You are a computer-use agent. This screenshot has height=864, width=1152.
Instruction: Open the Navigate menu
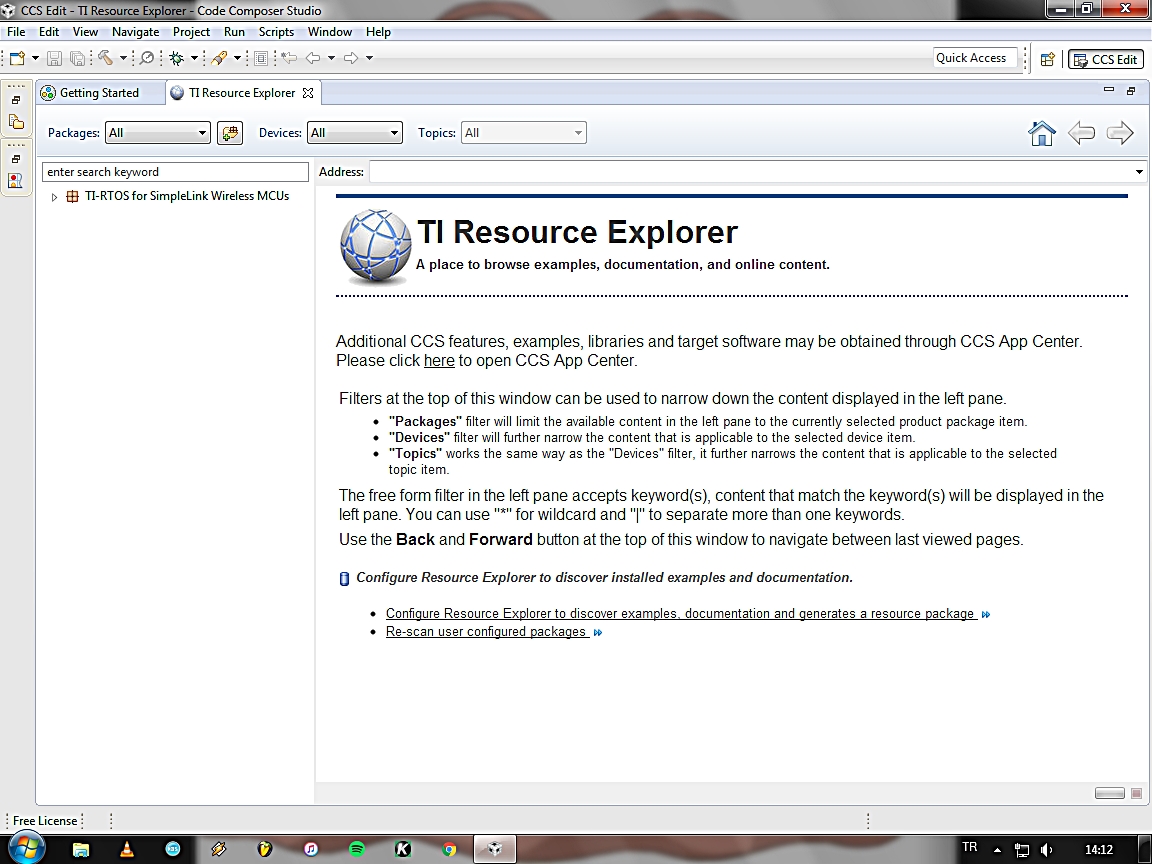135,32
